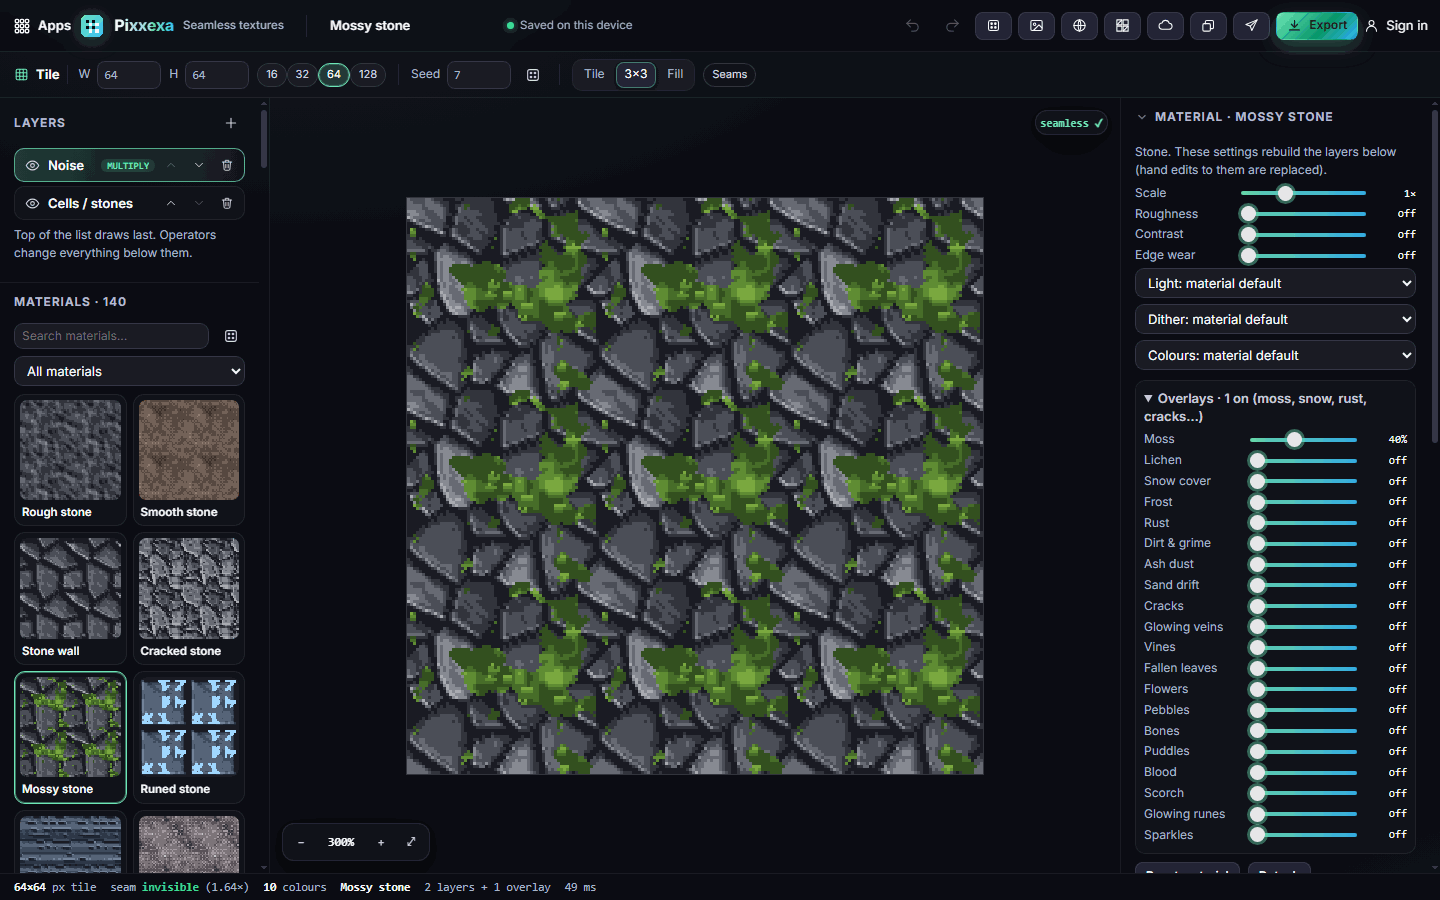Zoom in with the plus button
The width and height of the screenshot is (1440, 900).
coord(381,842)
